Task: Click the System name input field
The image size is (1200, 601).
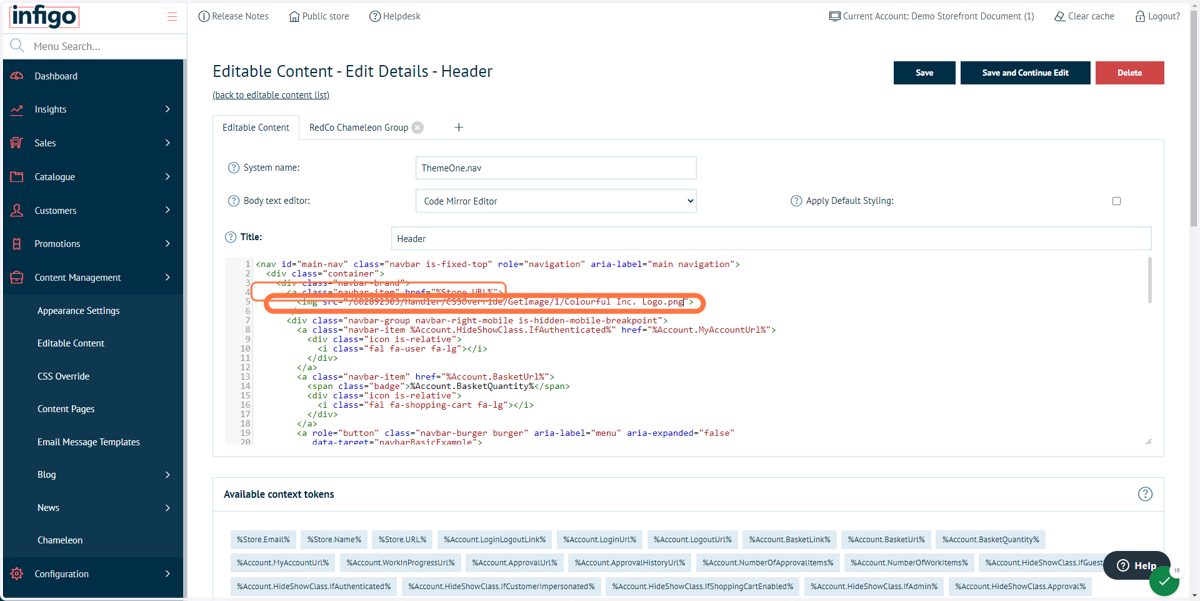Action: coord(556,168)
